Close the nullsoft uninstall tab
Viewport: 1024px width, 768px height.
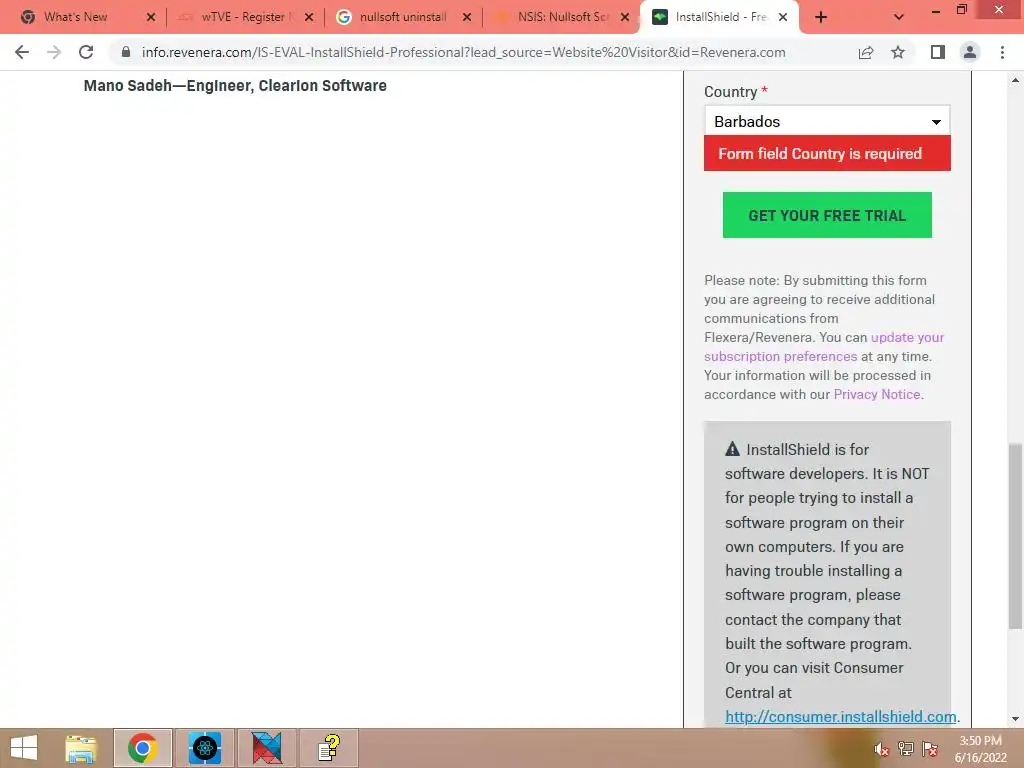click(467, 17)
